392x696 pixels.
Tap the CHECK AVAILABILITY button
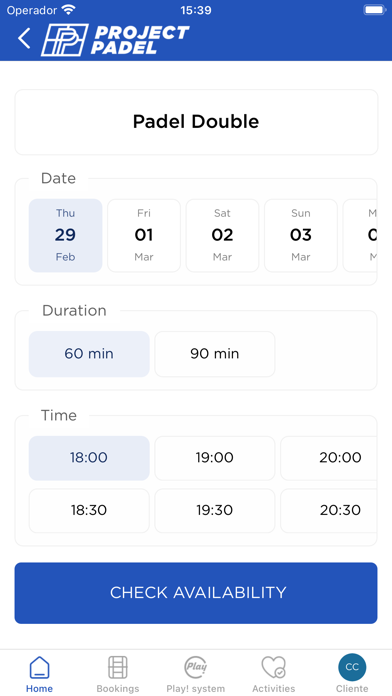pos(196,593)
